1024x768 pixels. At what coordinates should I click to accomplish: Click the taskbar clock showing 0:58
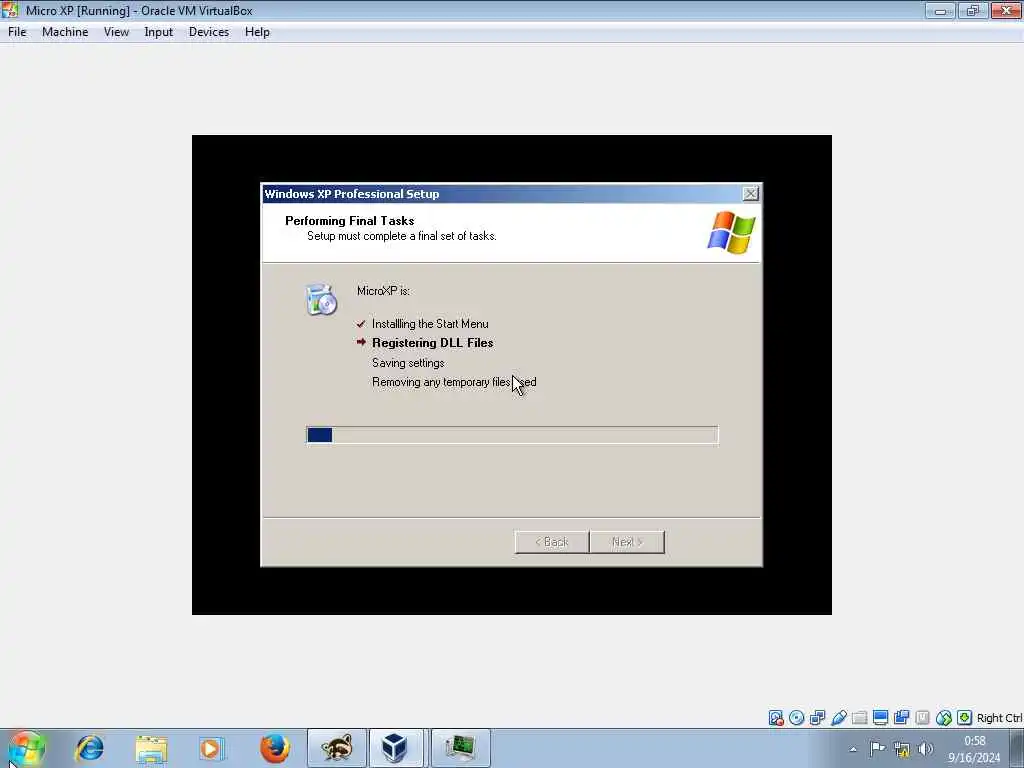click(974, 749)
